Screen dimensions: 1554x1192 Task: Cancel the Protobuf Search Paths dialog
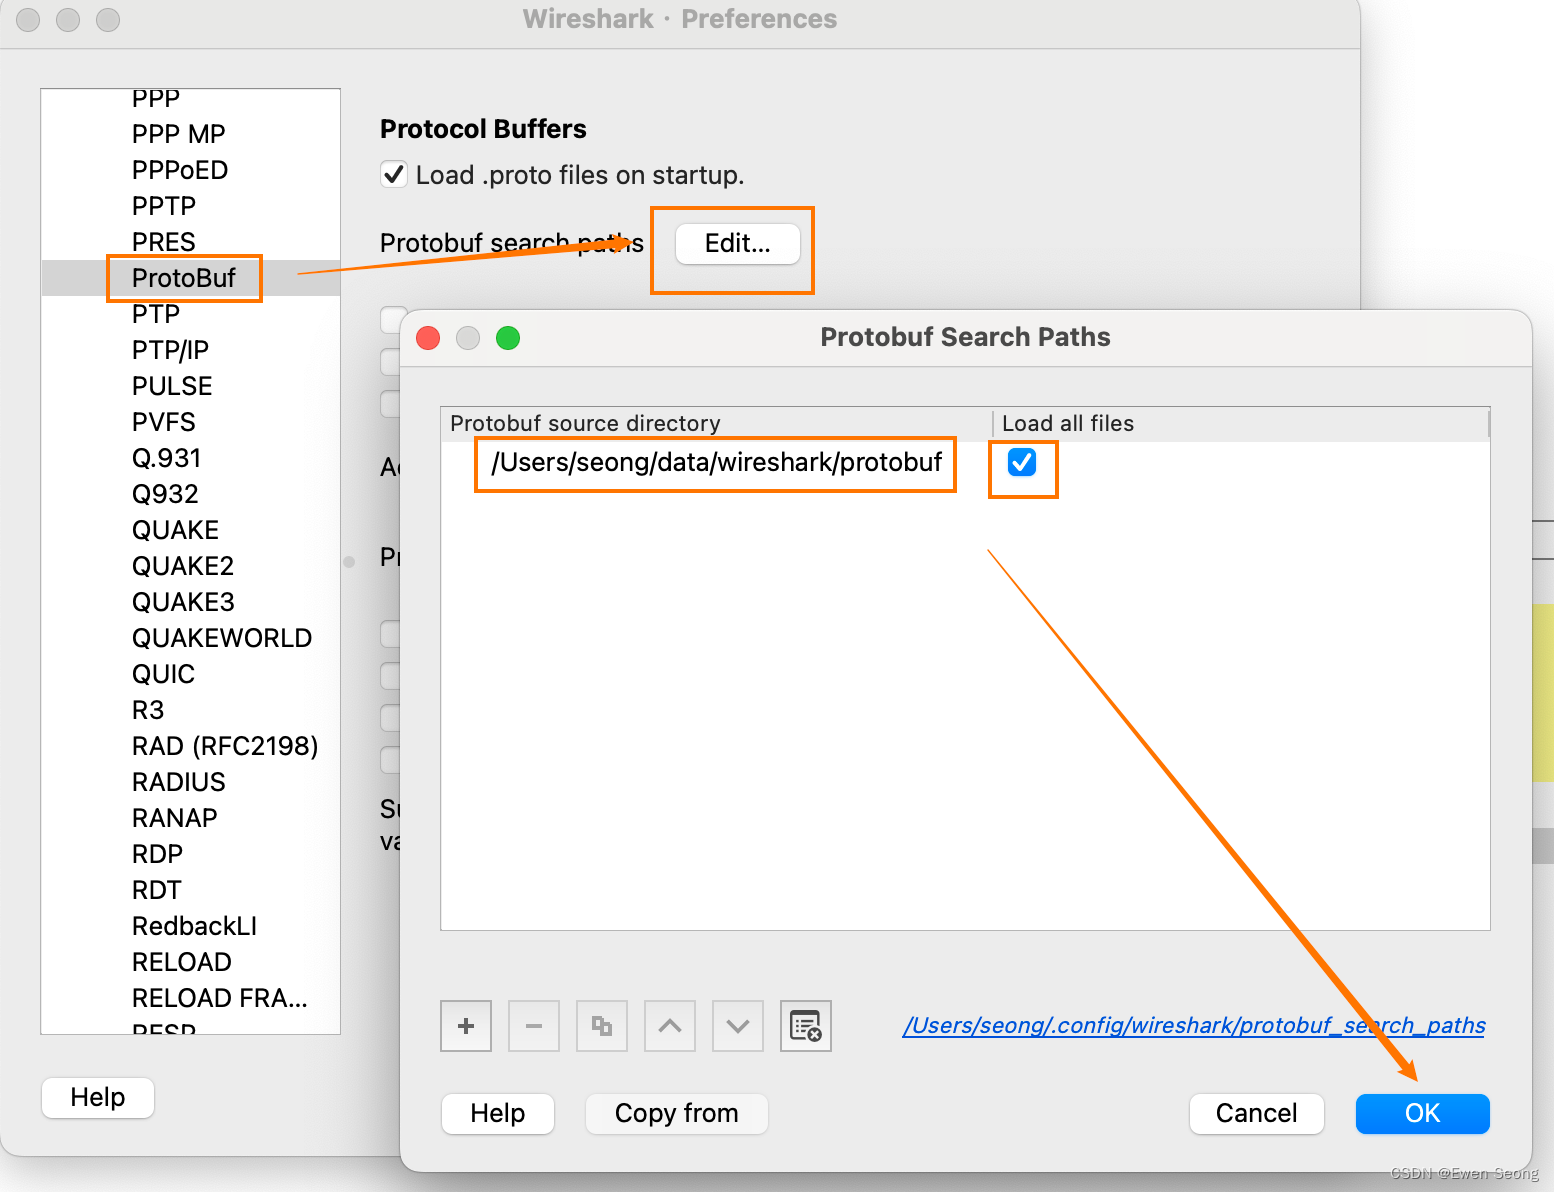pos(1256,1113)
